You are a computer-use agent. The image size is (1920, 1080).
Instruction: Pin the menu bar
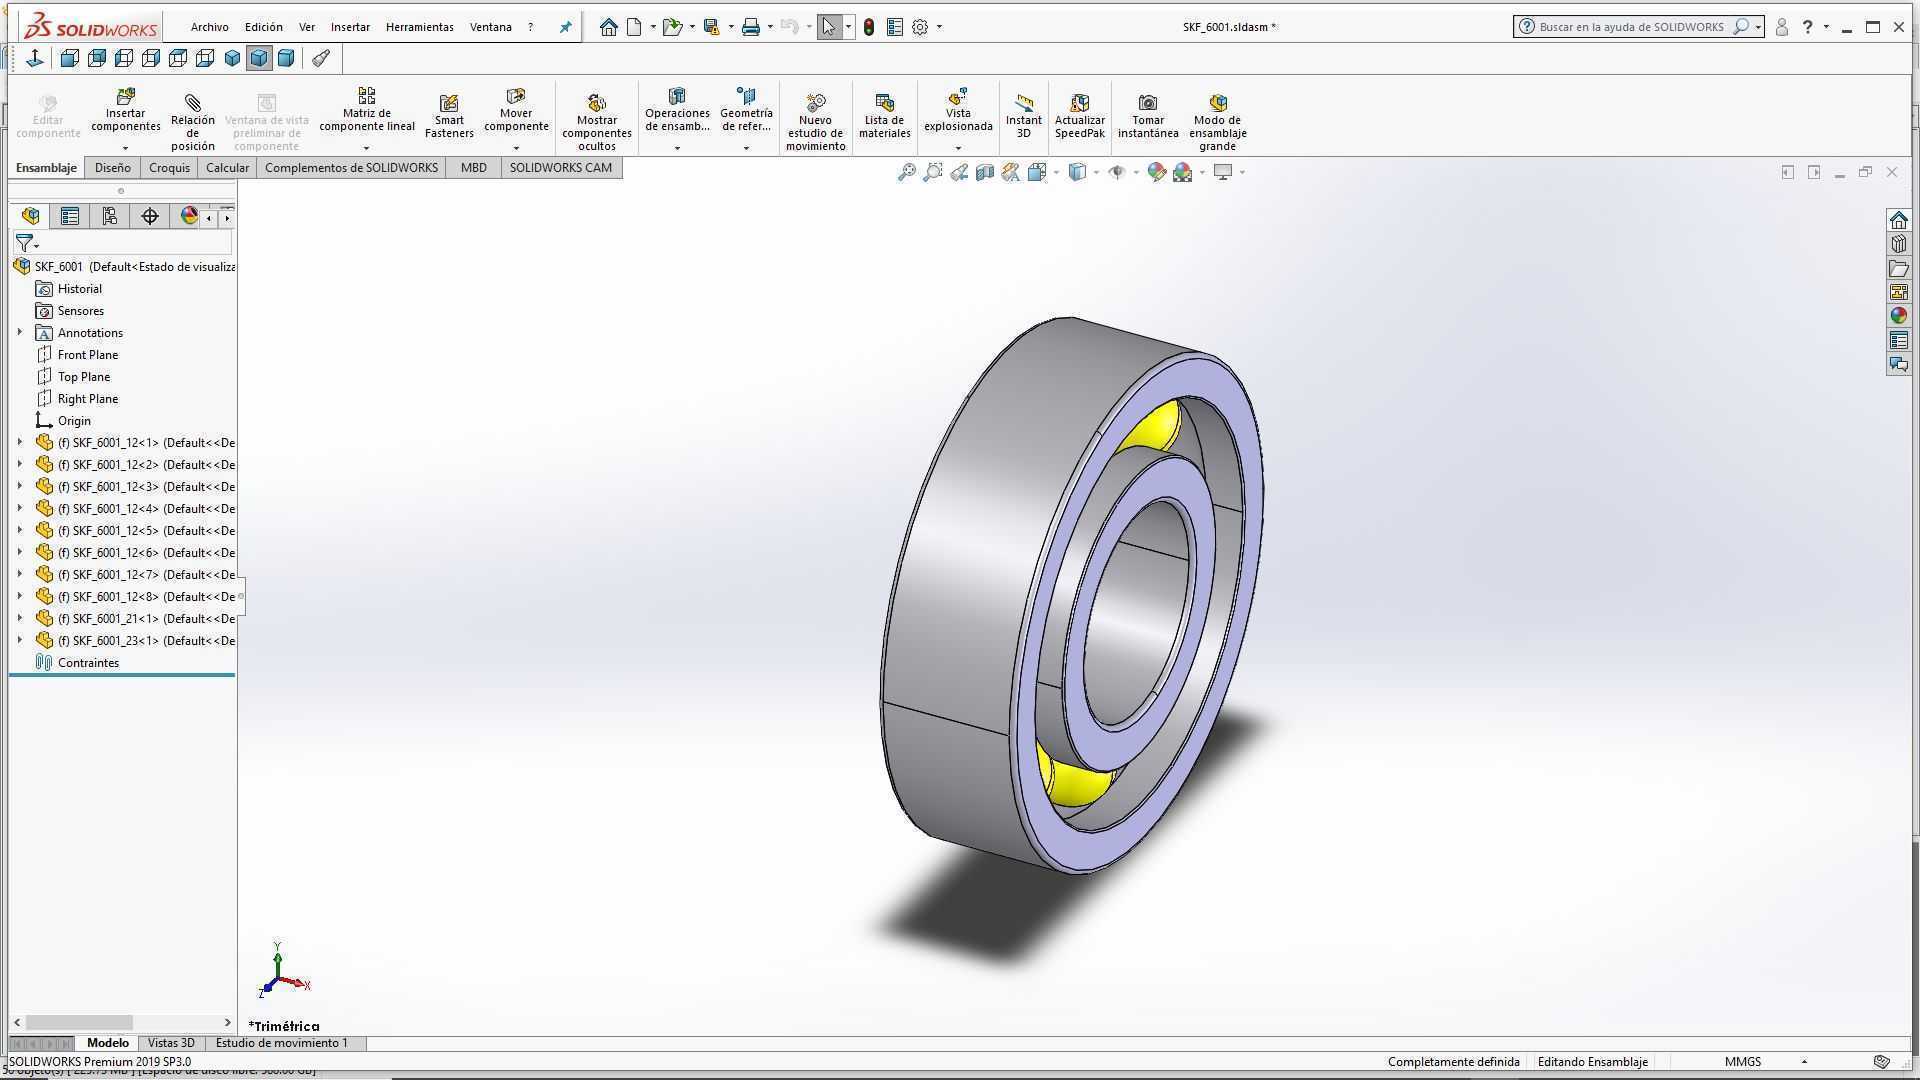565,27
